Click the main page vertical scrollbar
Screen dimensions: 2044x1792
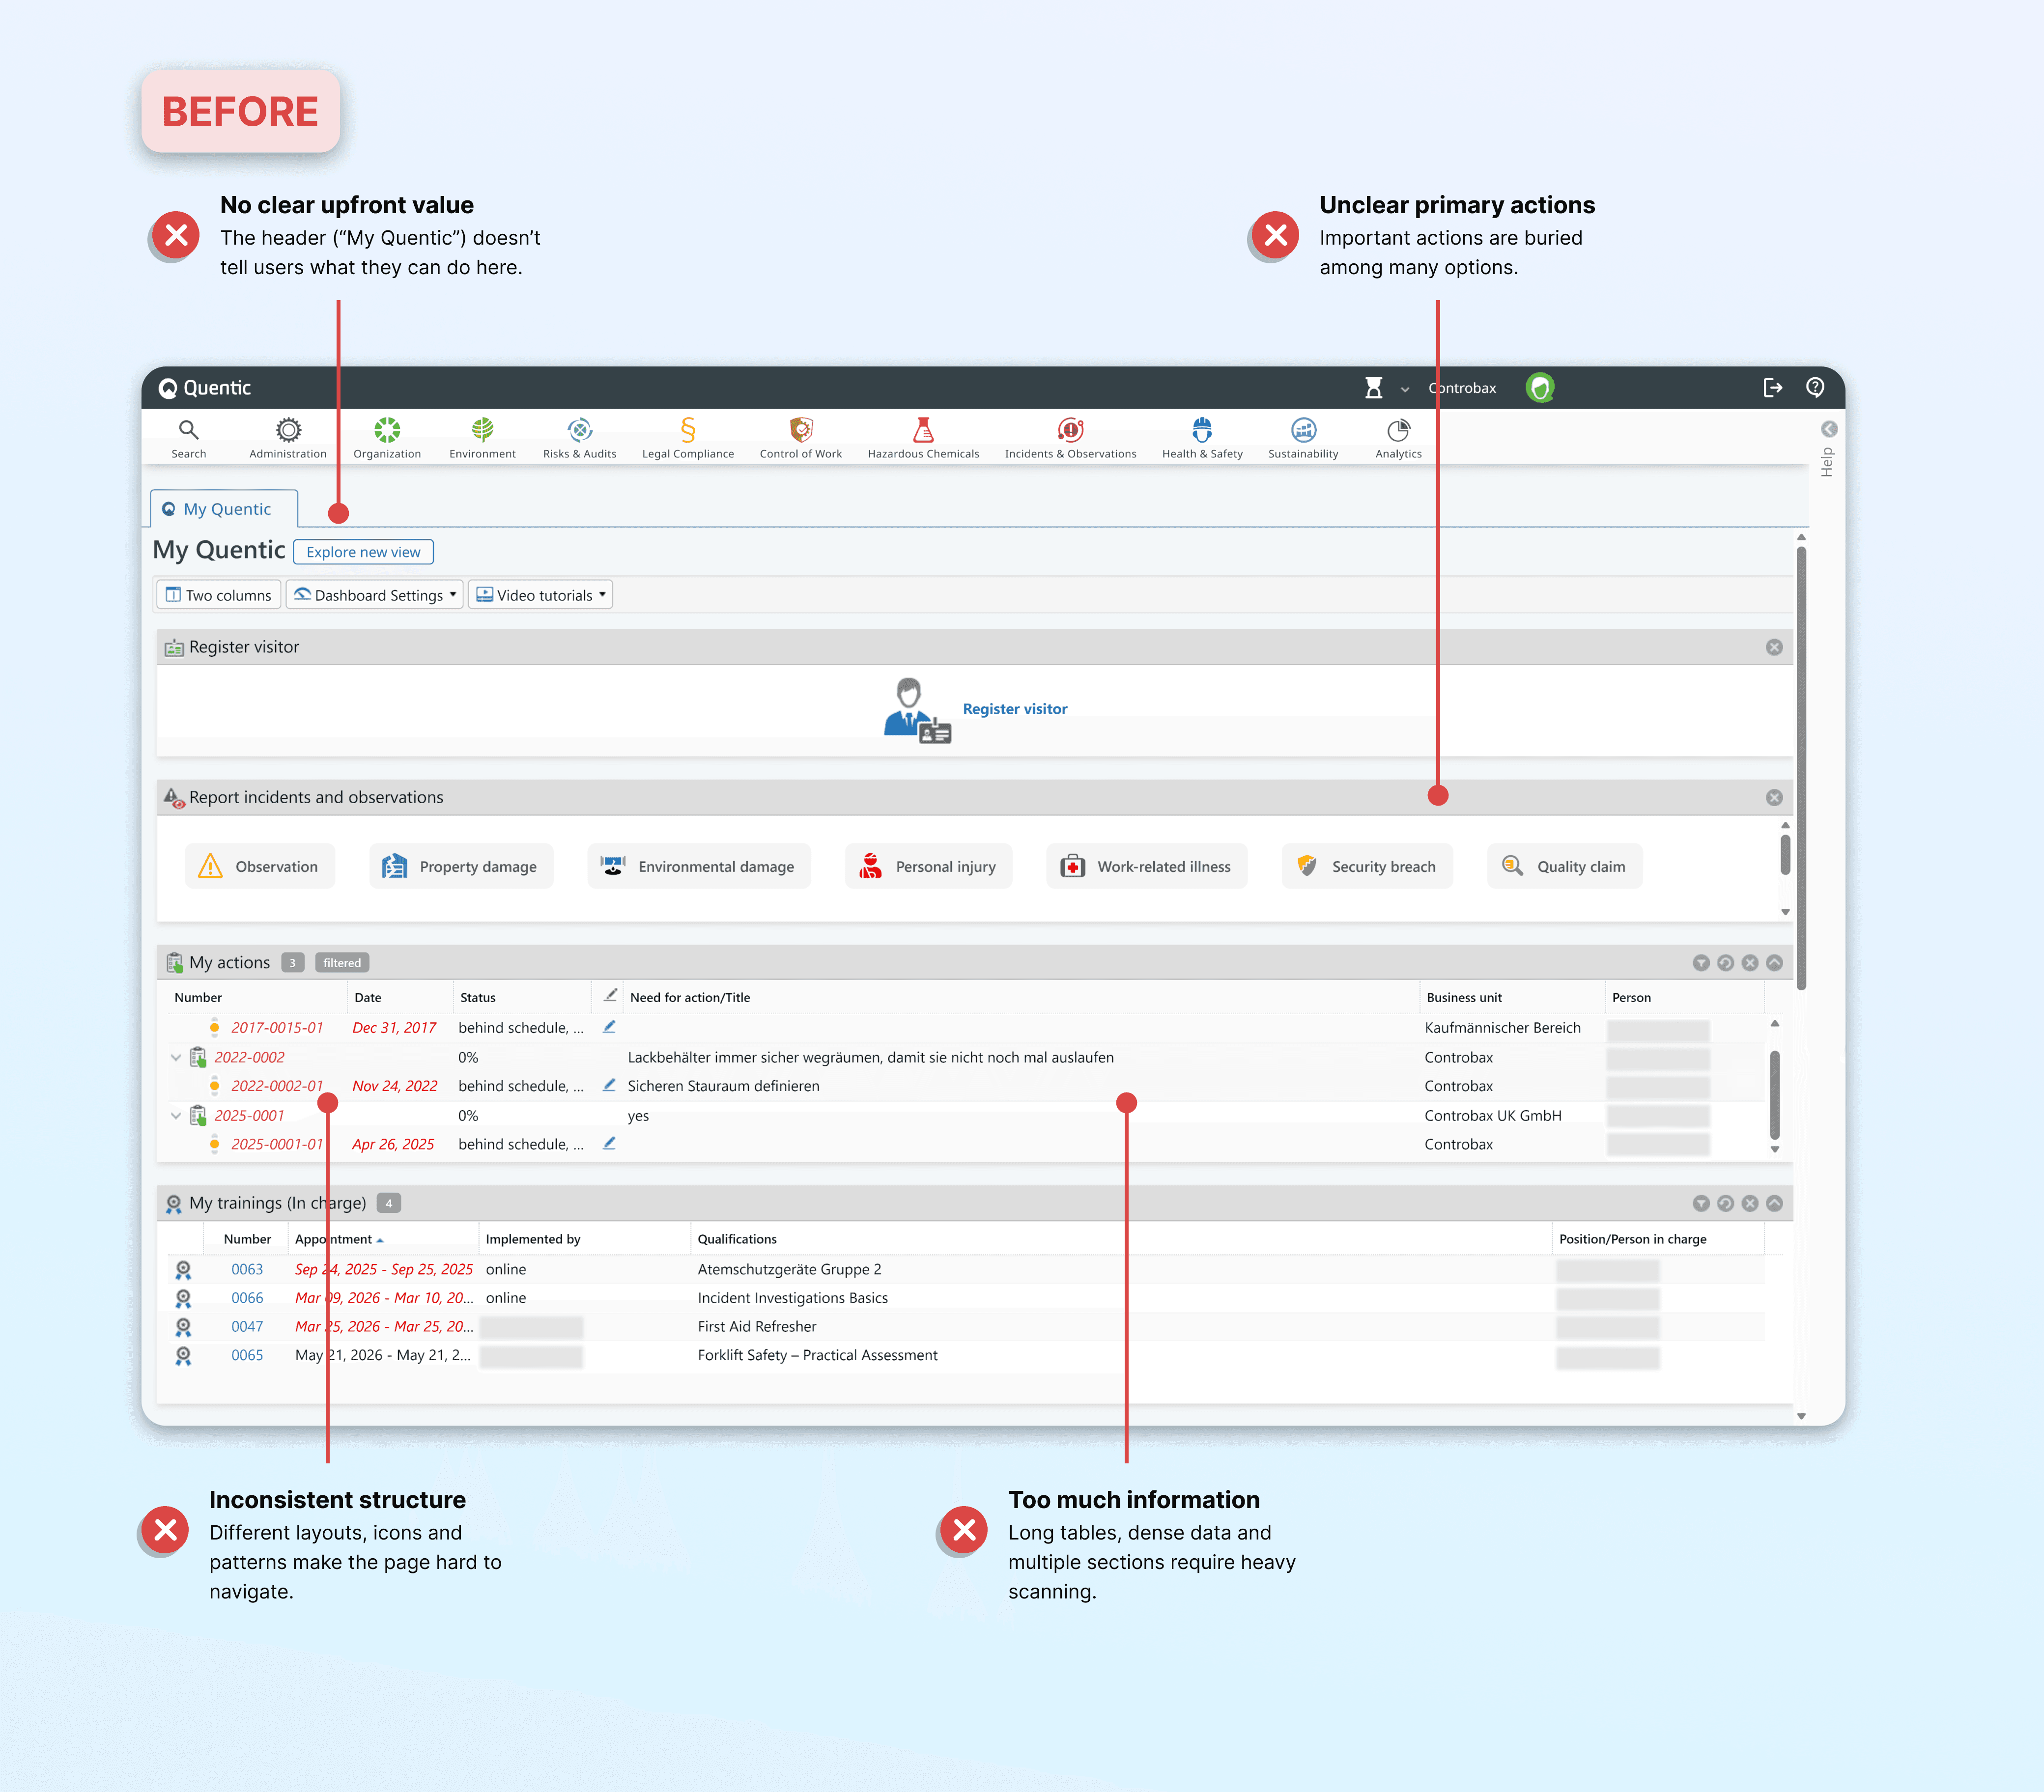click(x=1801, y=768)
